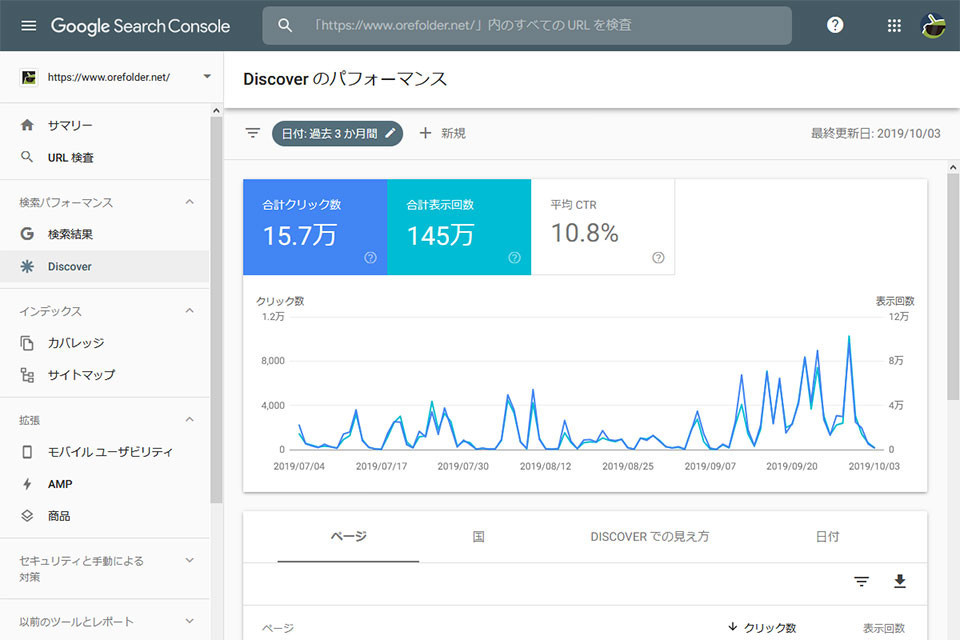Go to 商品 report
Image resolution: width=960 pixels, height=640 pixels.
coord(105,516)
